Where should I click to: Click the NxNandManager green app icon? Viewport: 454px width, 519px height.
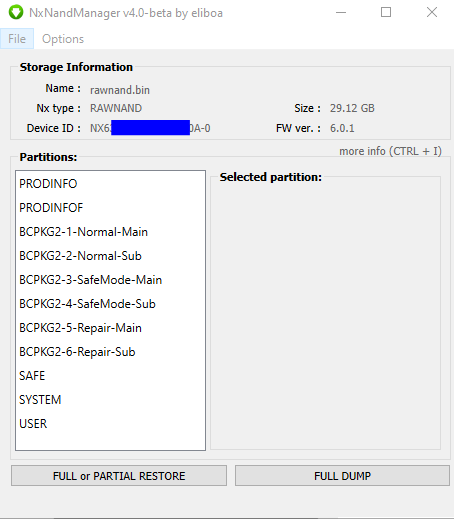pyautogui.click(x=16, y=13)
